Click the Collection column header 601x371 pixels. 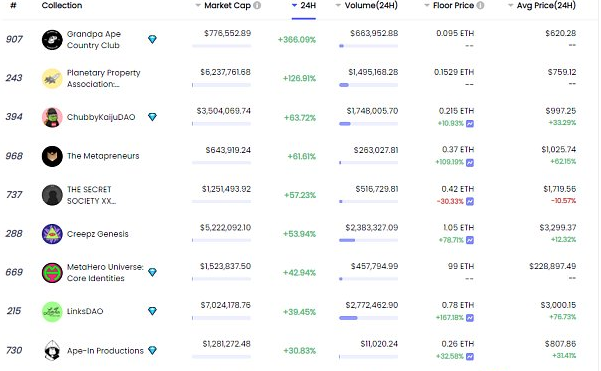pyautogui.click(x=62, y=5)
